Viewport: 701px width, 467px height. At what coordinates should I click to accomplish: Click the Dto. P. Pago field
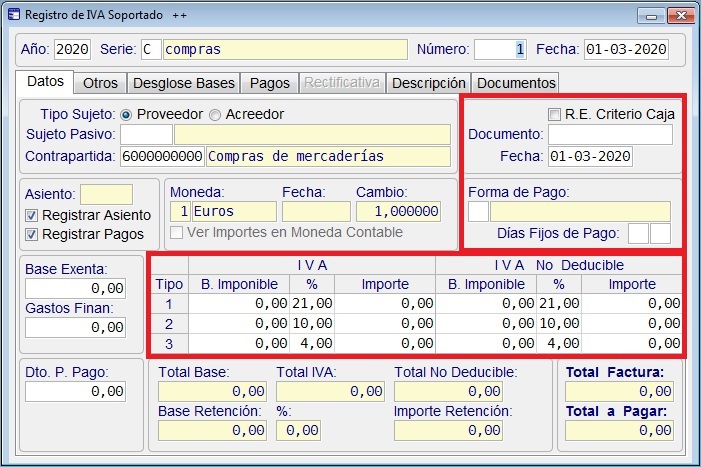(78, 391)
